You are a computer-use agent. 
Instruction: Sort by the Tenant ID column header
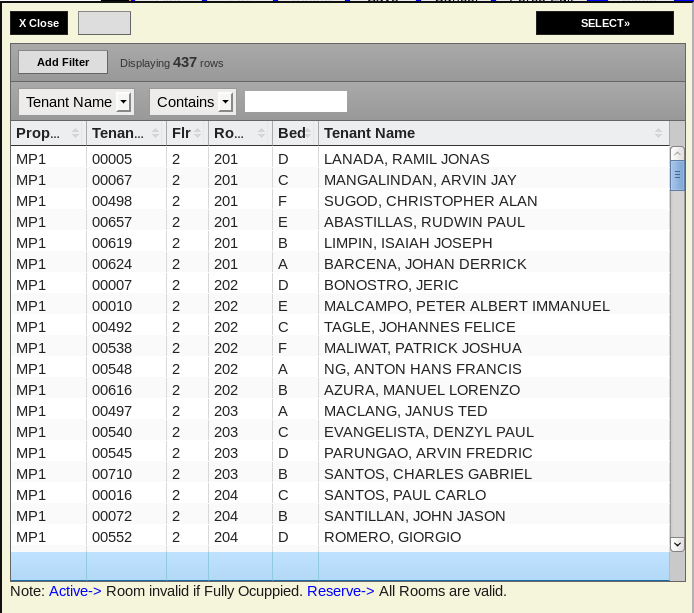pos(125,133)
